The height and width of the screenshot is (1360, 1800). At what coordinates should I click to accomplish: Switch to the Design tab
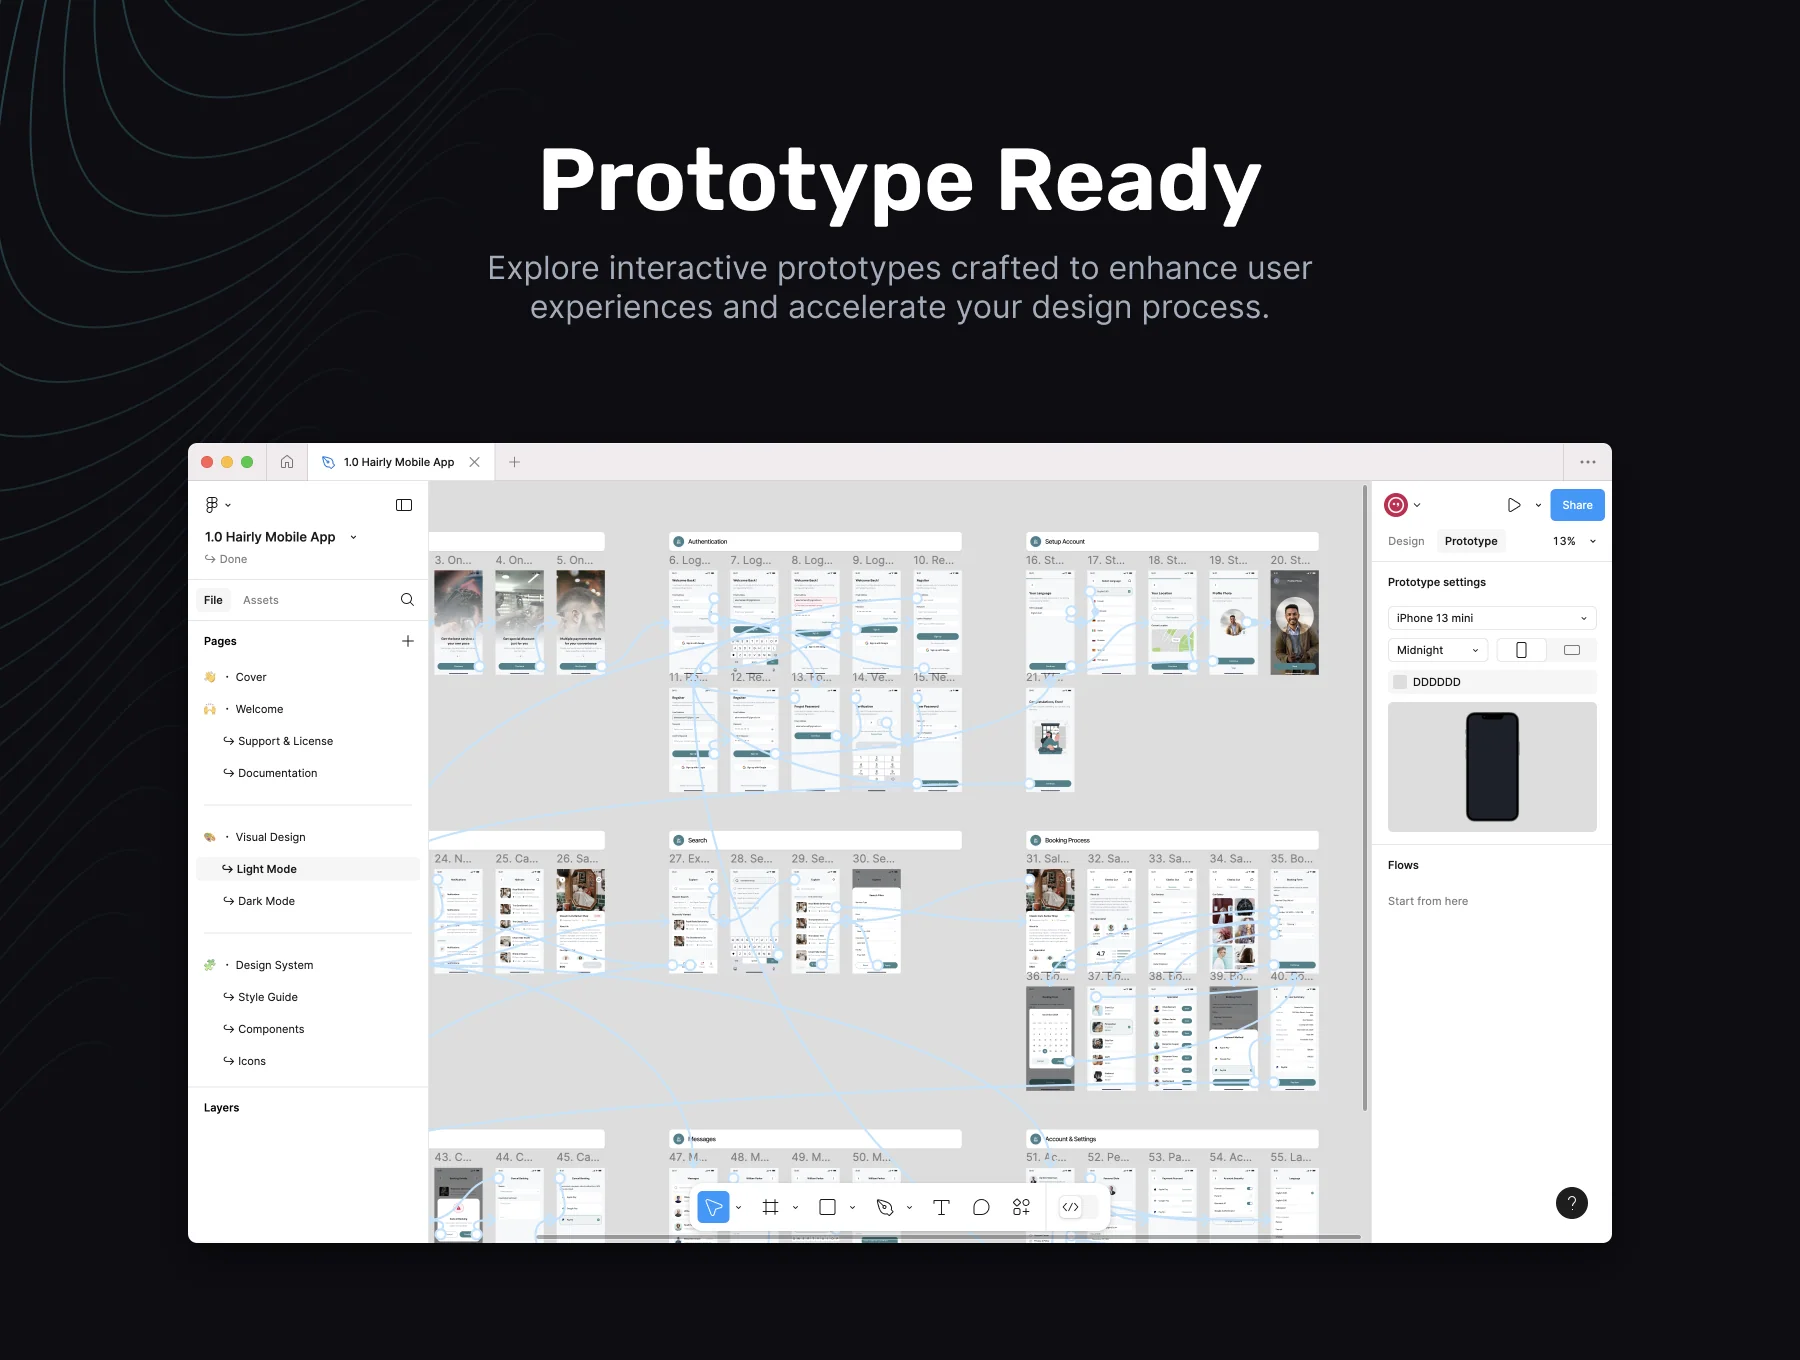[x=1406, y=541]
